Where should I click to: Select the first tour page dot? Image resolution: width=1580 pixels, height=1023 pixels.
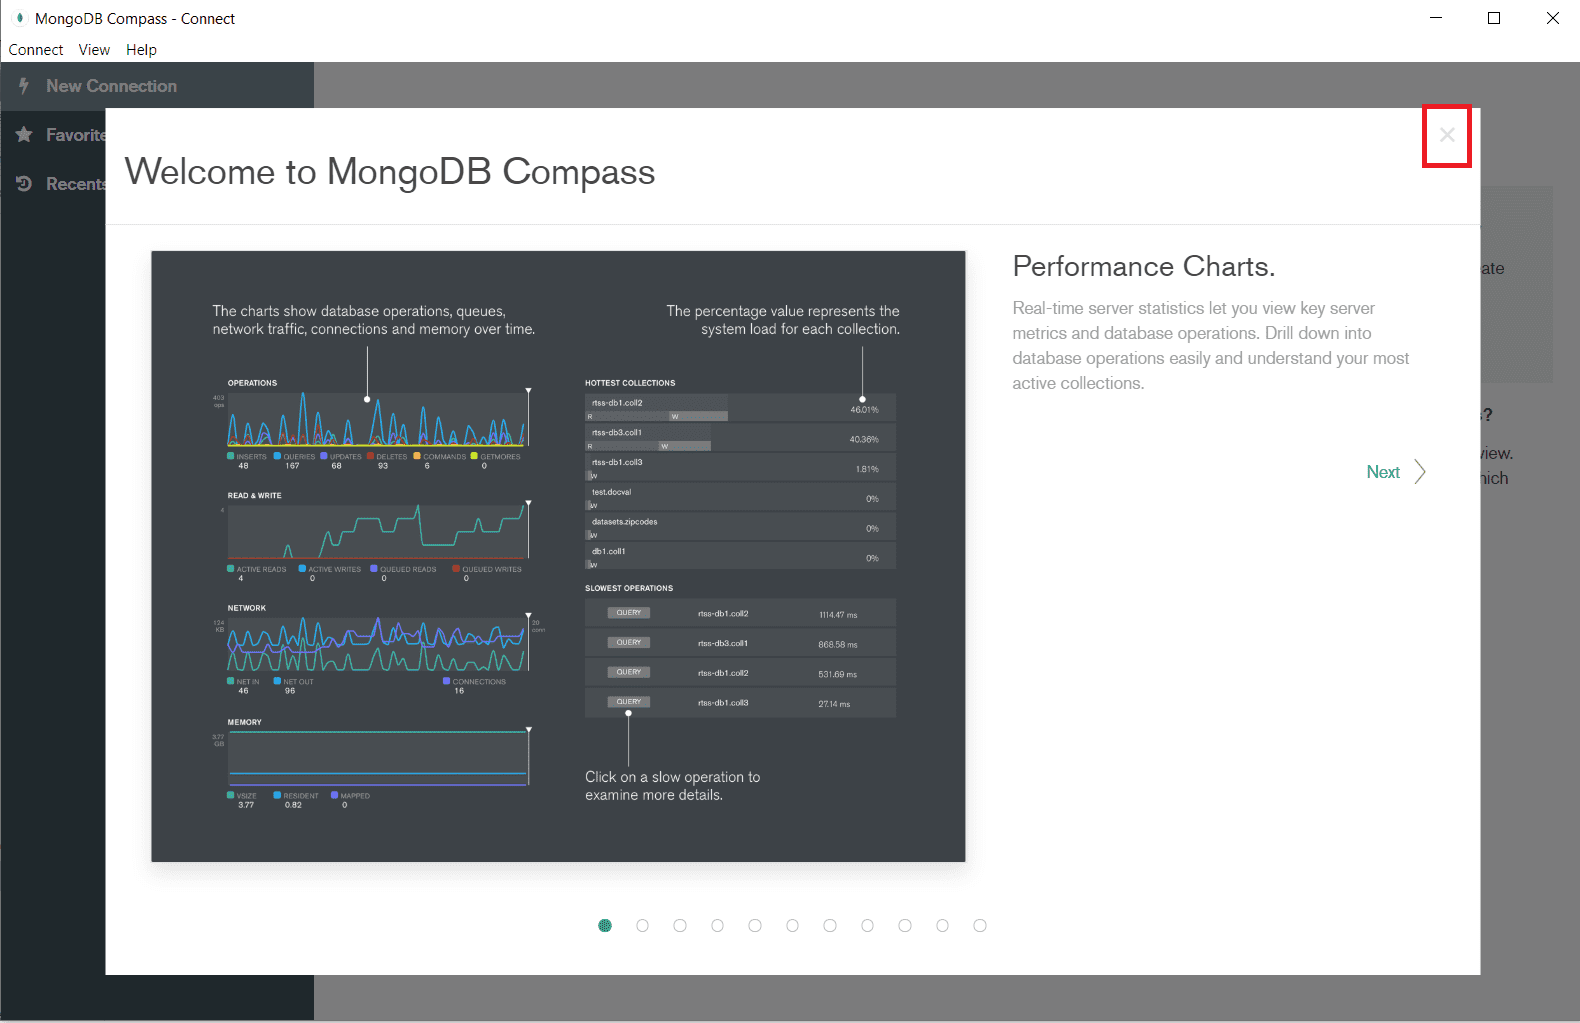(605, 925)
